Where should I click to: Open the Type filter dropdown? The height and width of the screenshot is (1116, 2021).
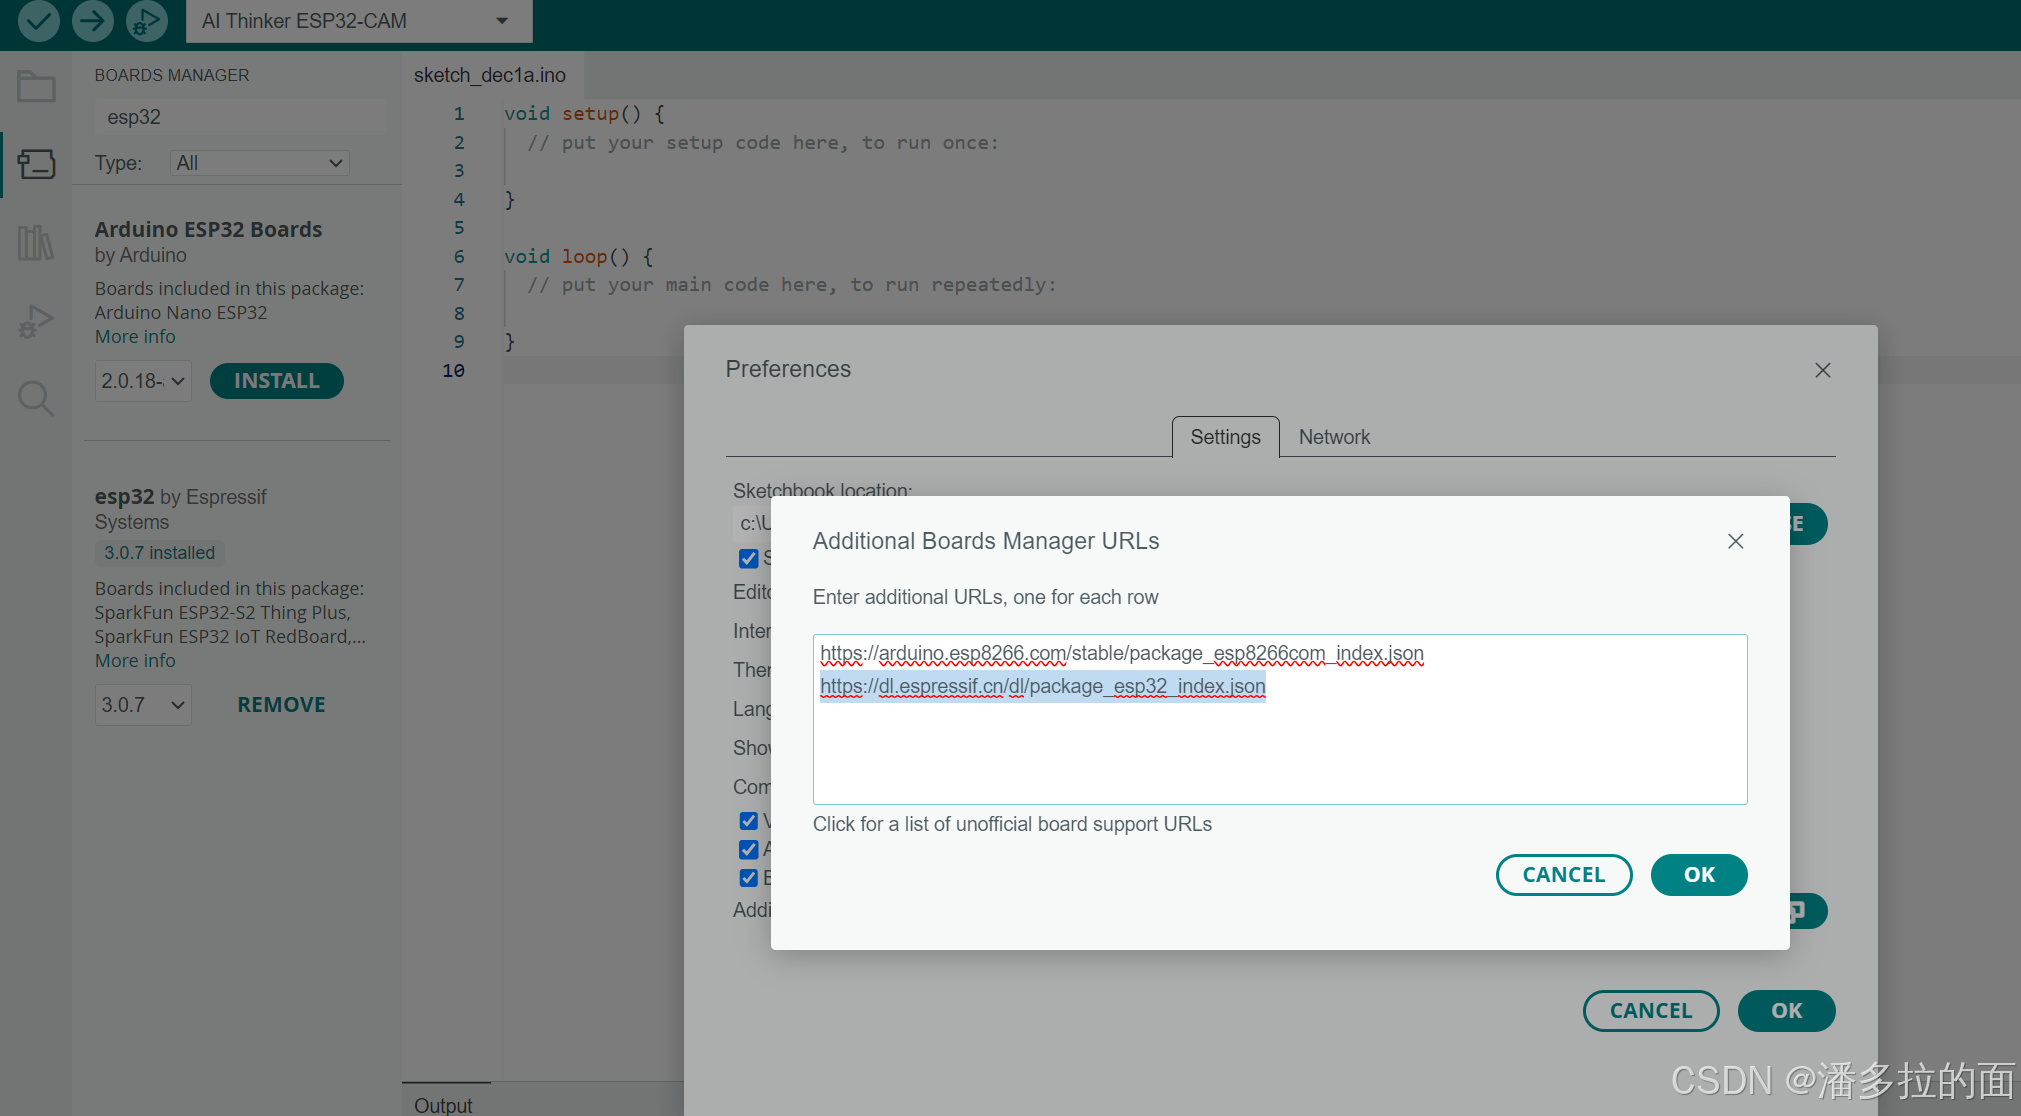point(260,163)
